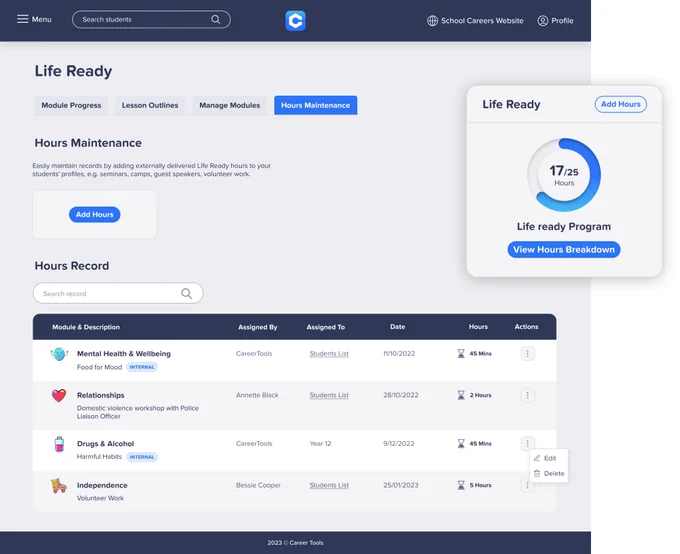This screenshot has width=680, height=554.
Task: Open actions menu for Mental Health & Wellbeing
Action: [x=527, y=354]
